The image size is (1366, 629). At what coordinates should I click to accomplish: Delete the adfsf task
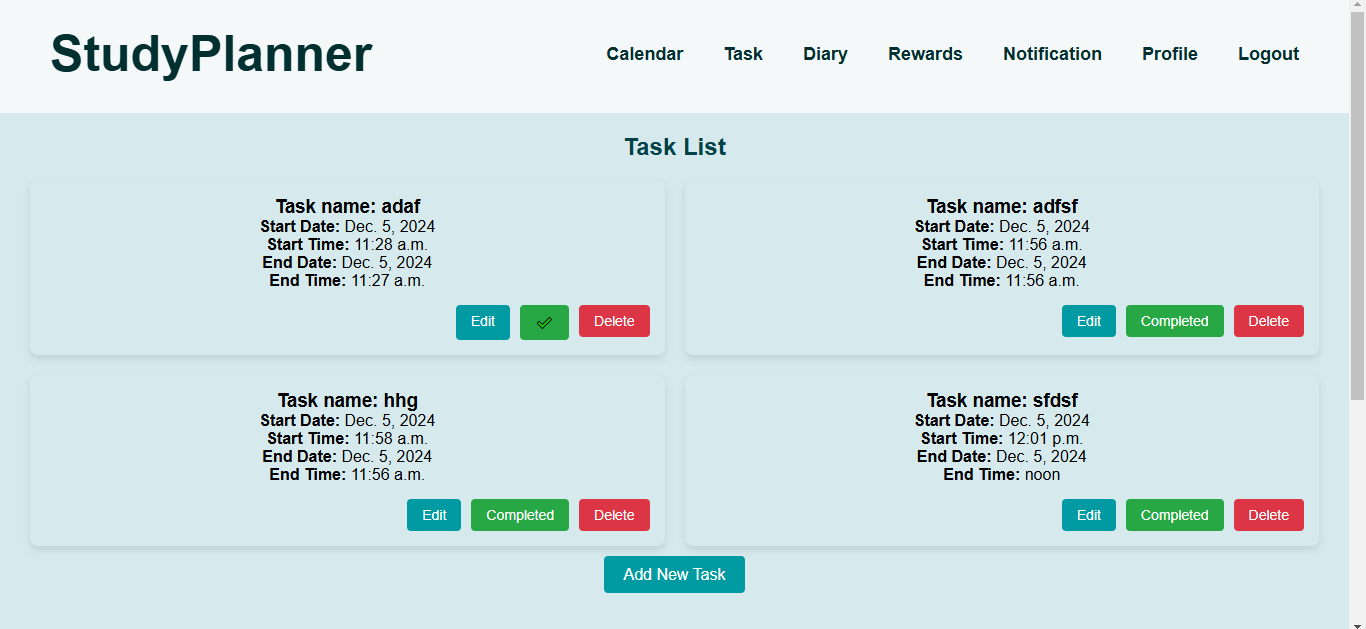[1268, 322]
